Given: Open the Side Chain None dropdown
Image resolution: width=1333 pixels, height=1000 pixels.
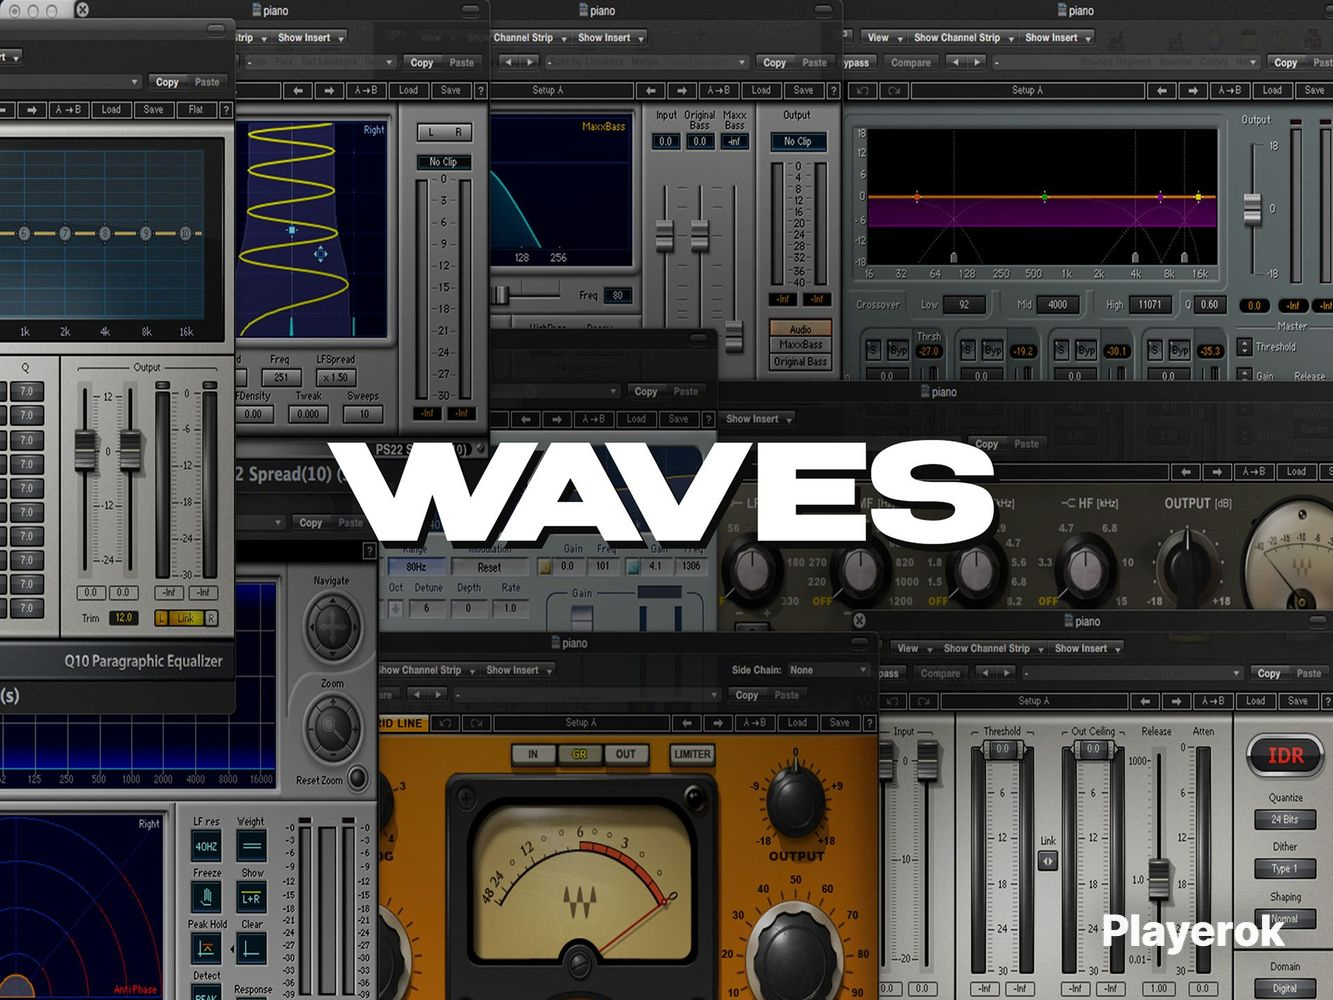Looking at the screenshot, I should [x=828, y=670].
